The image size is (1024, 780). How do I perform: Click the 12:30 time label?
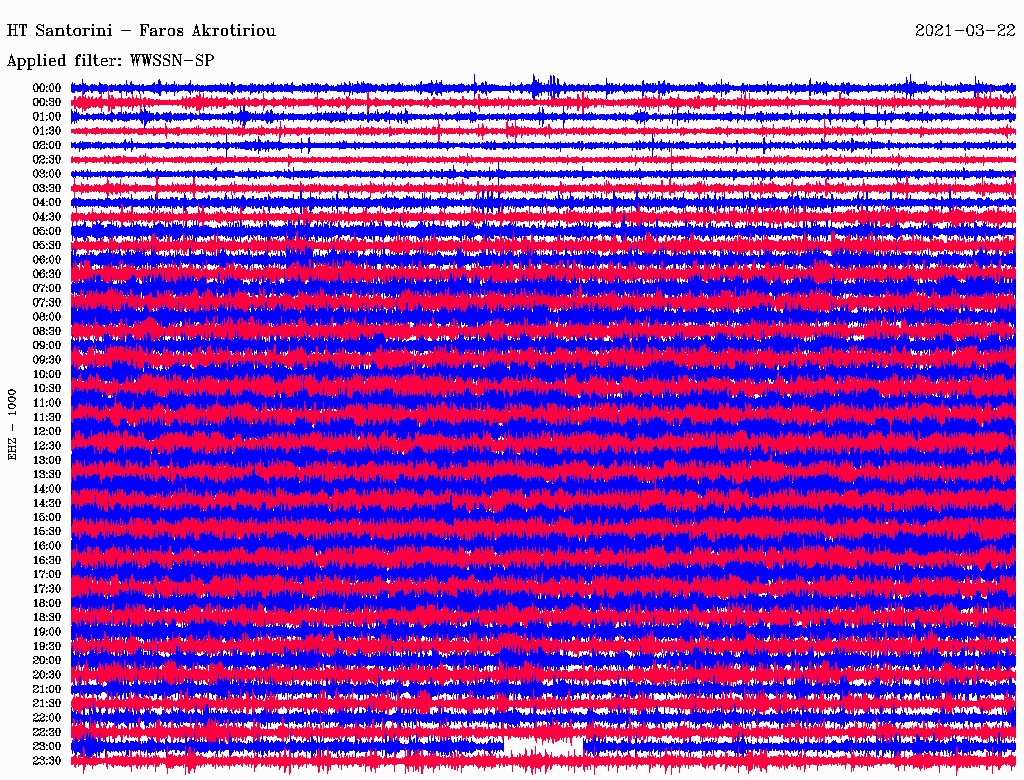point(47,446)
